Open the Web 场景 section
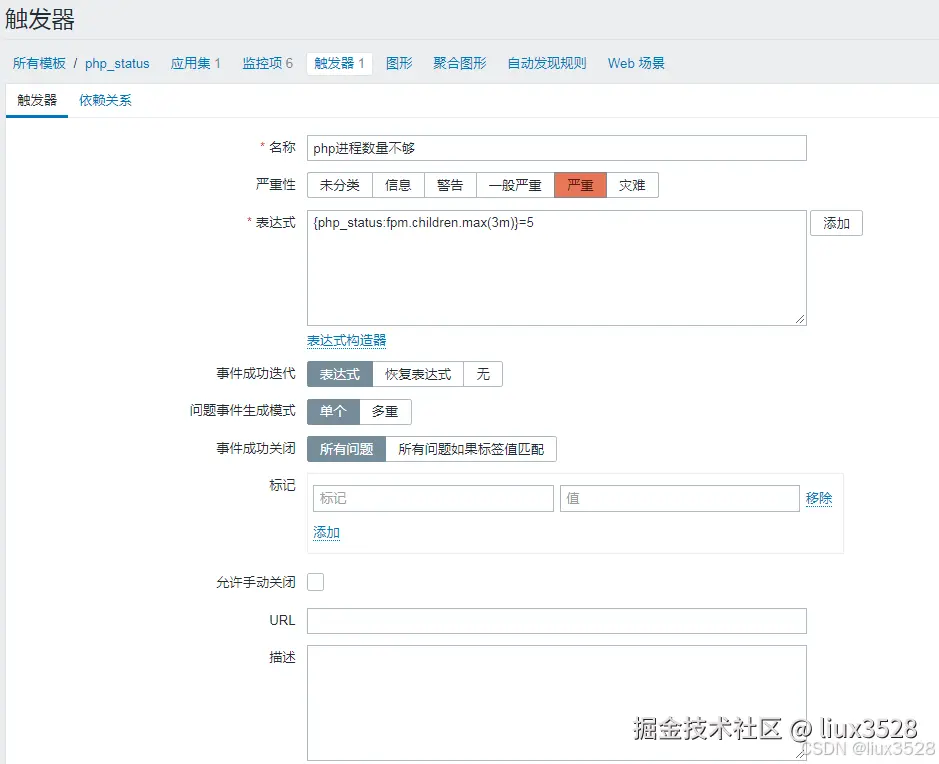939x764 pixels. tap(636, 63)
